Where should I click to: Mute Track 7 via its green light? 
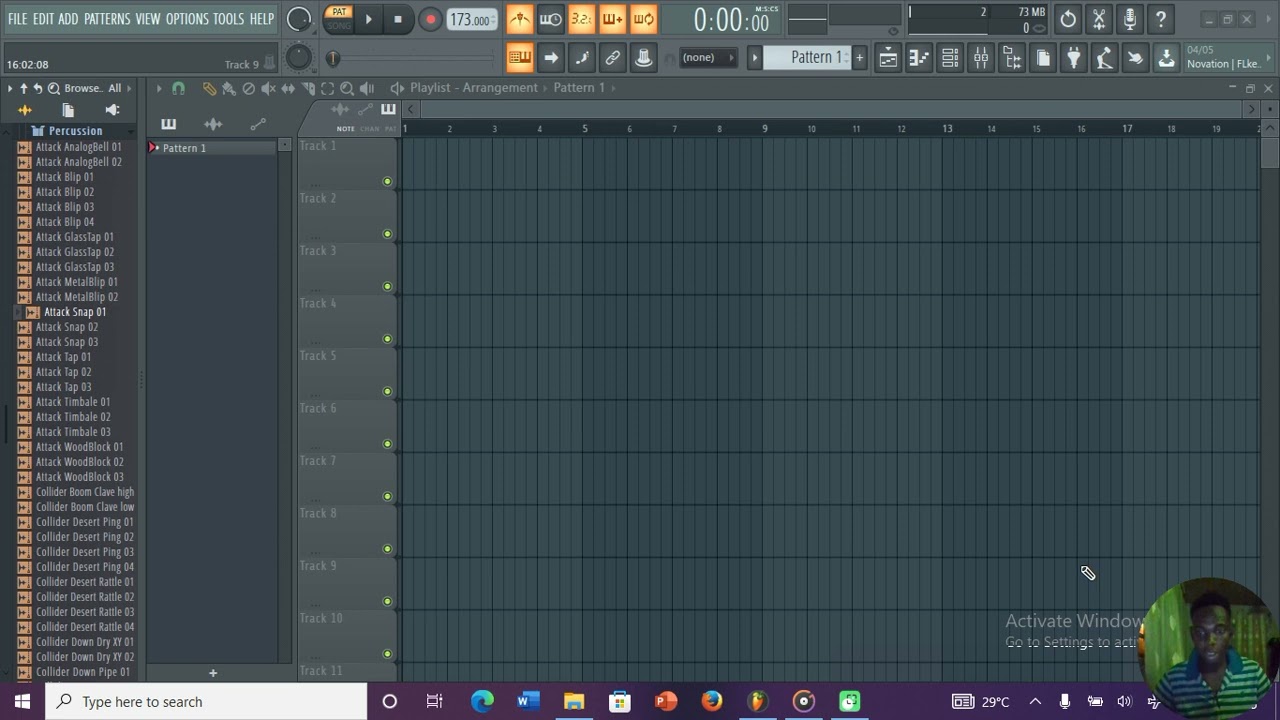(x=387, y=496)
